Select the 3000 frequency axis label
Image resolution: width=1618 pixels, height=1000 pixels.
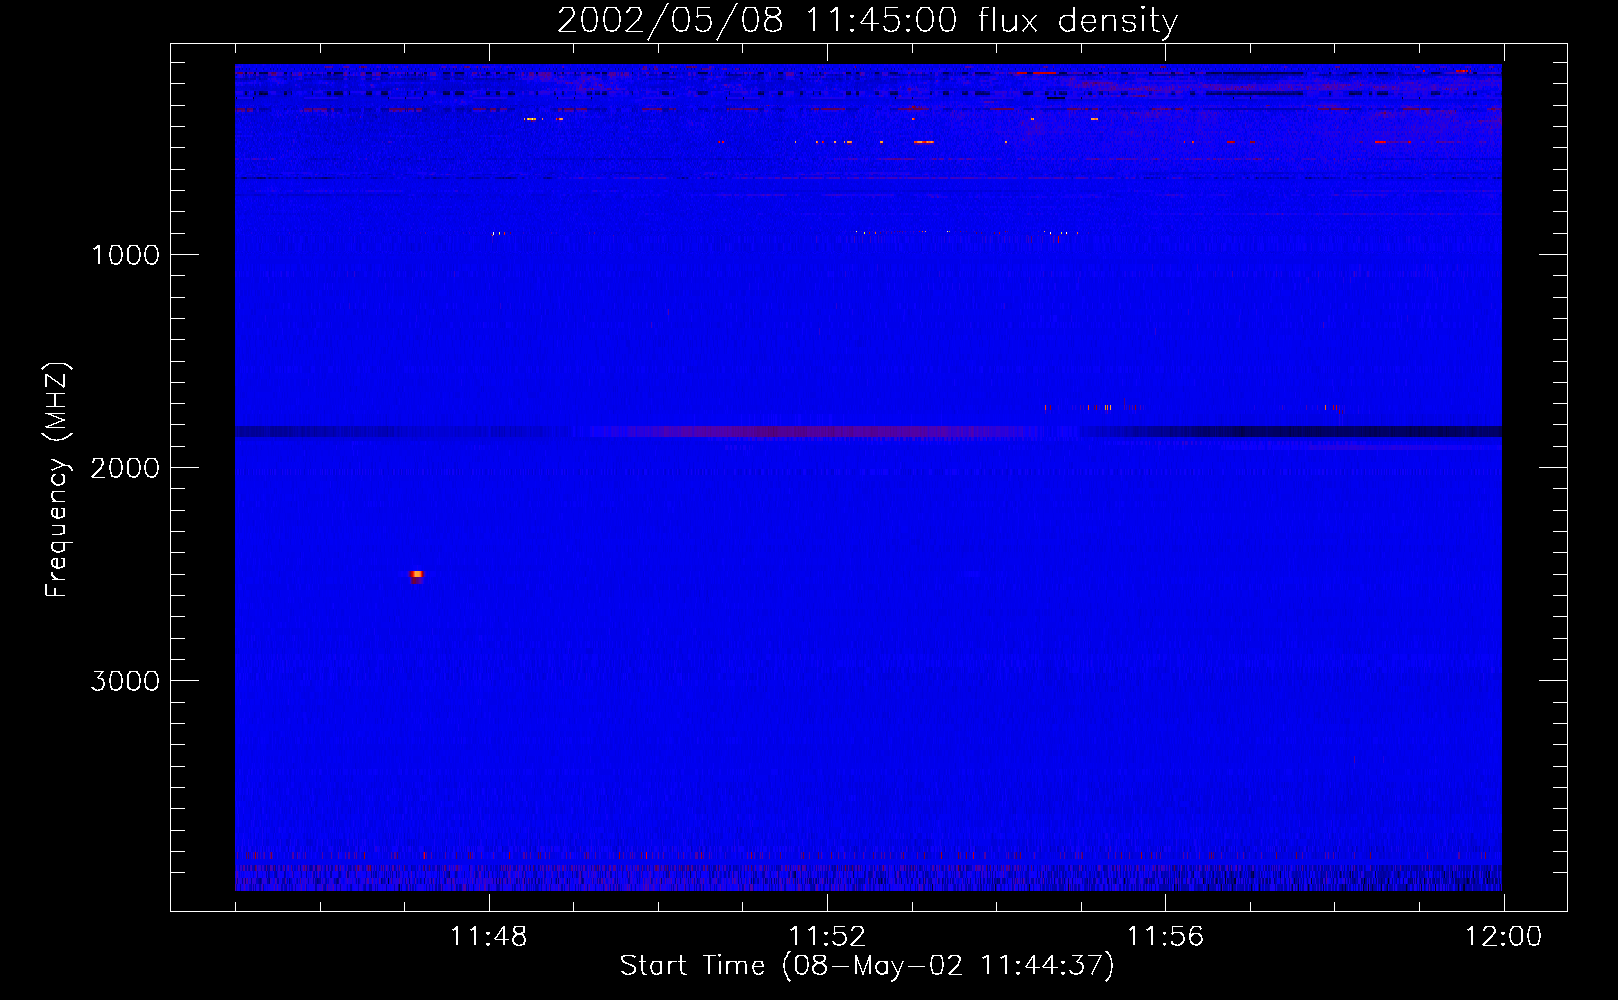point(125,681)
